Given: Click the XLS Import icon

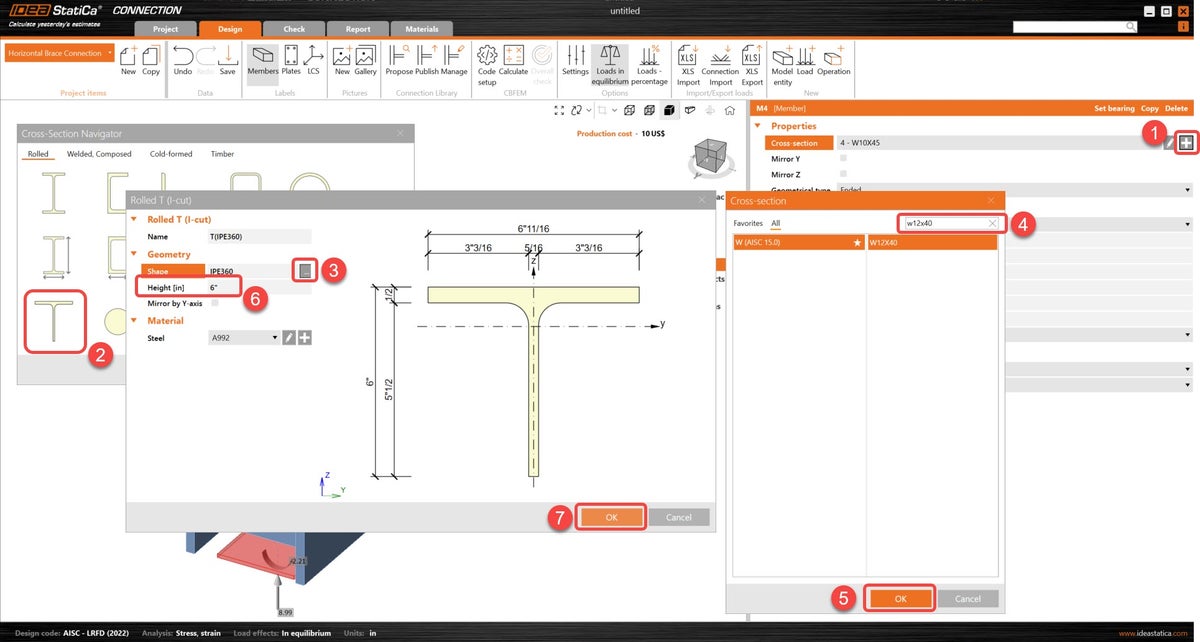Looking at the screenshot, I should (x=687, y=62).
